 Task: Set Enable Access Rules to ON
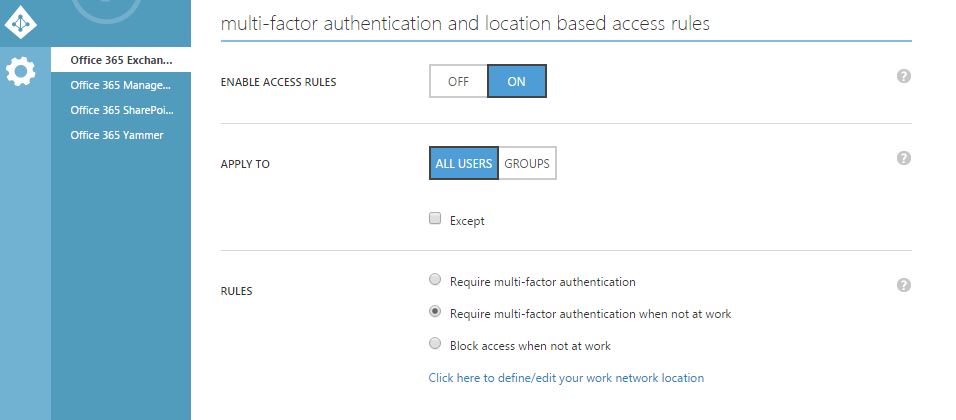click(517, 81)
